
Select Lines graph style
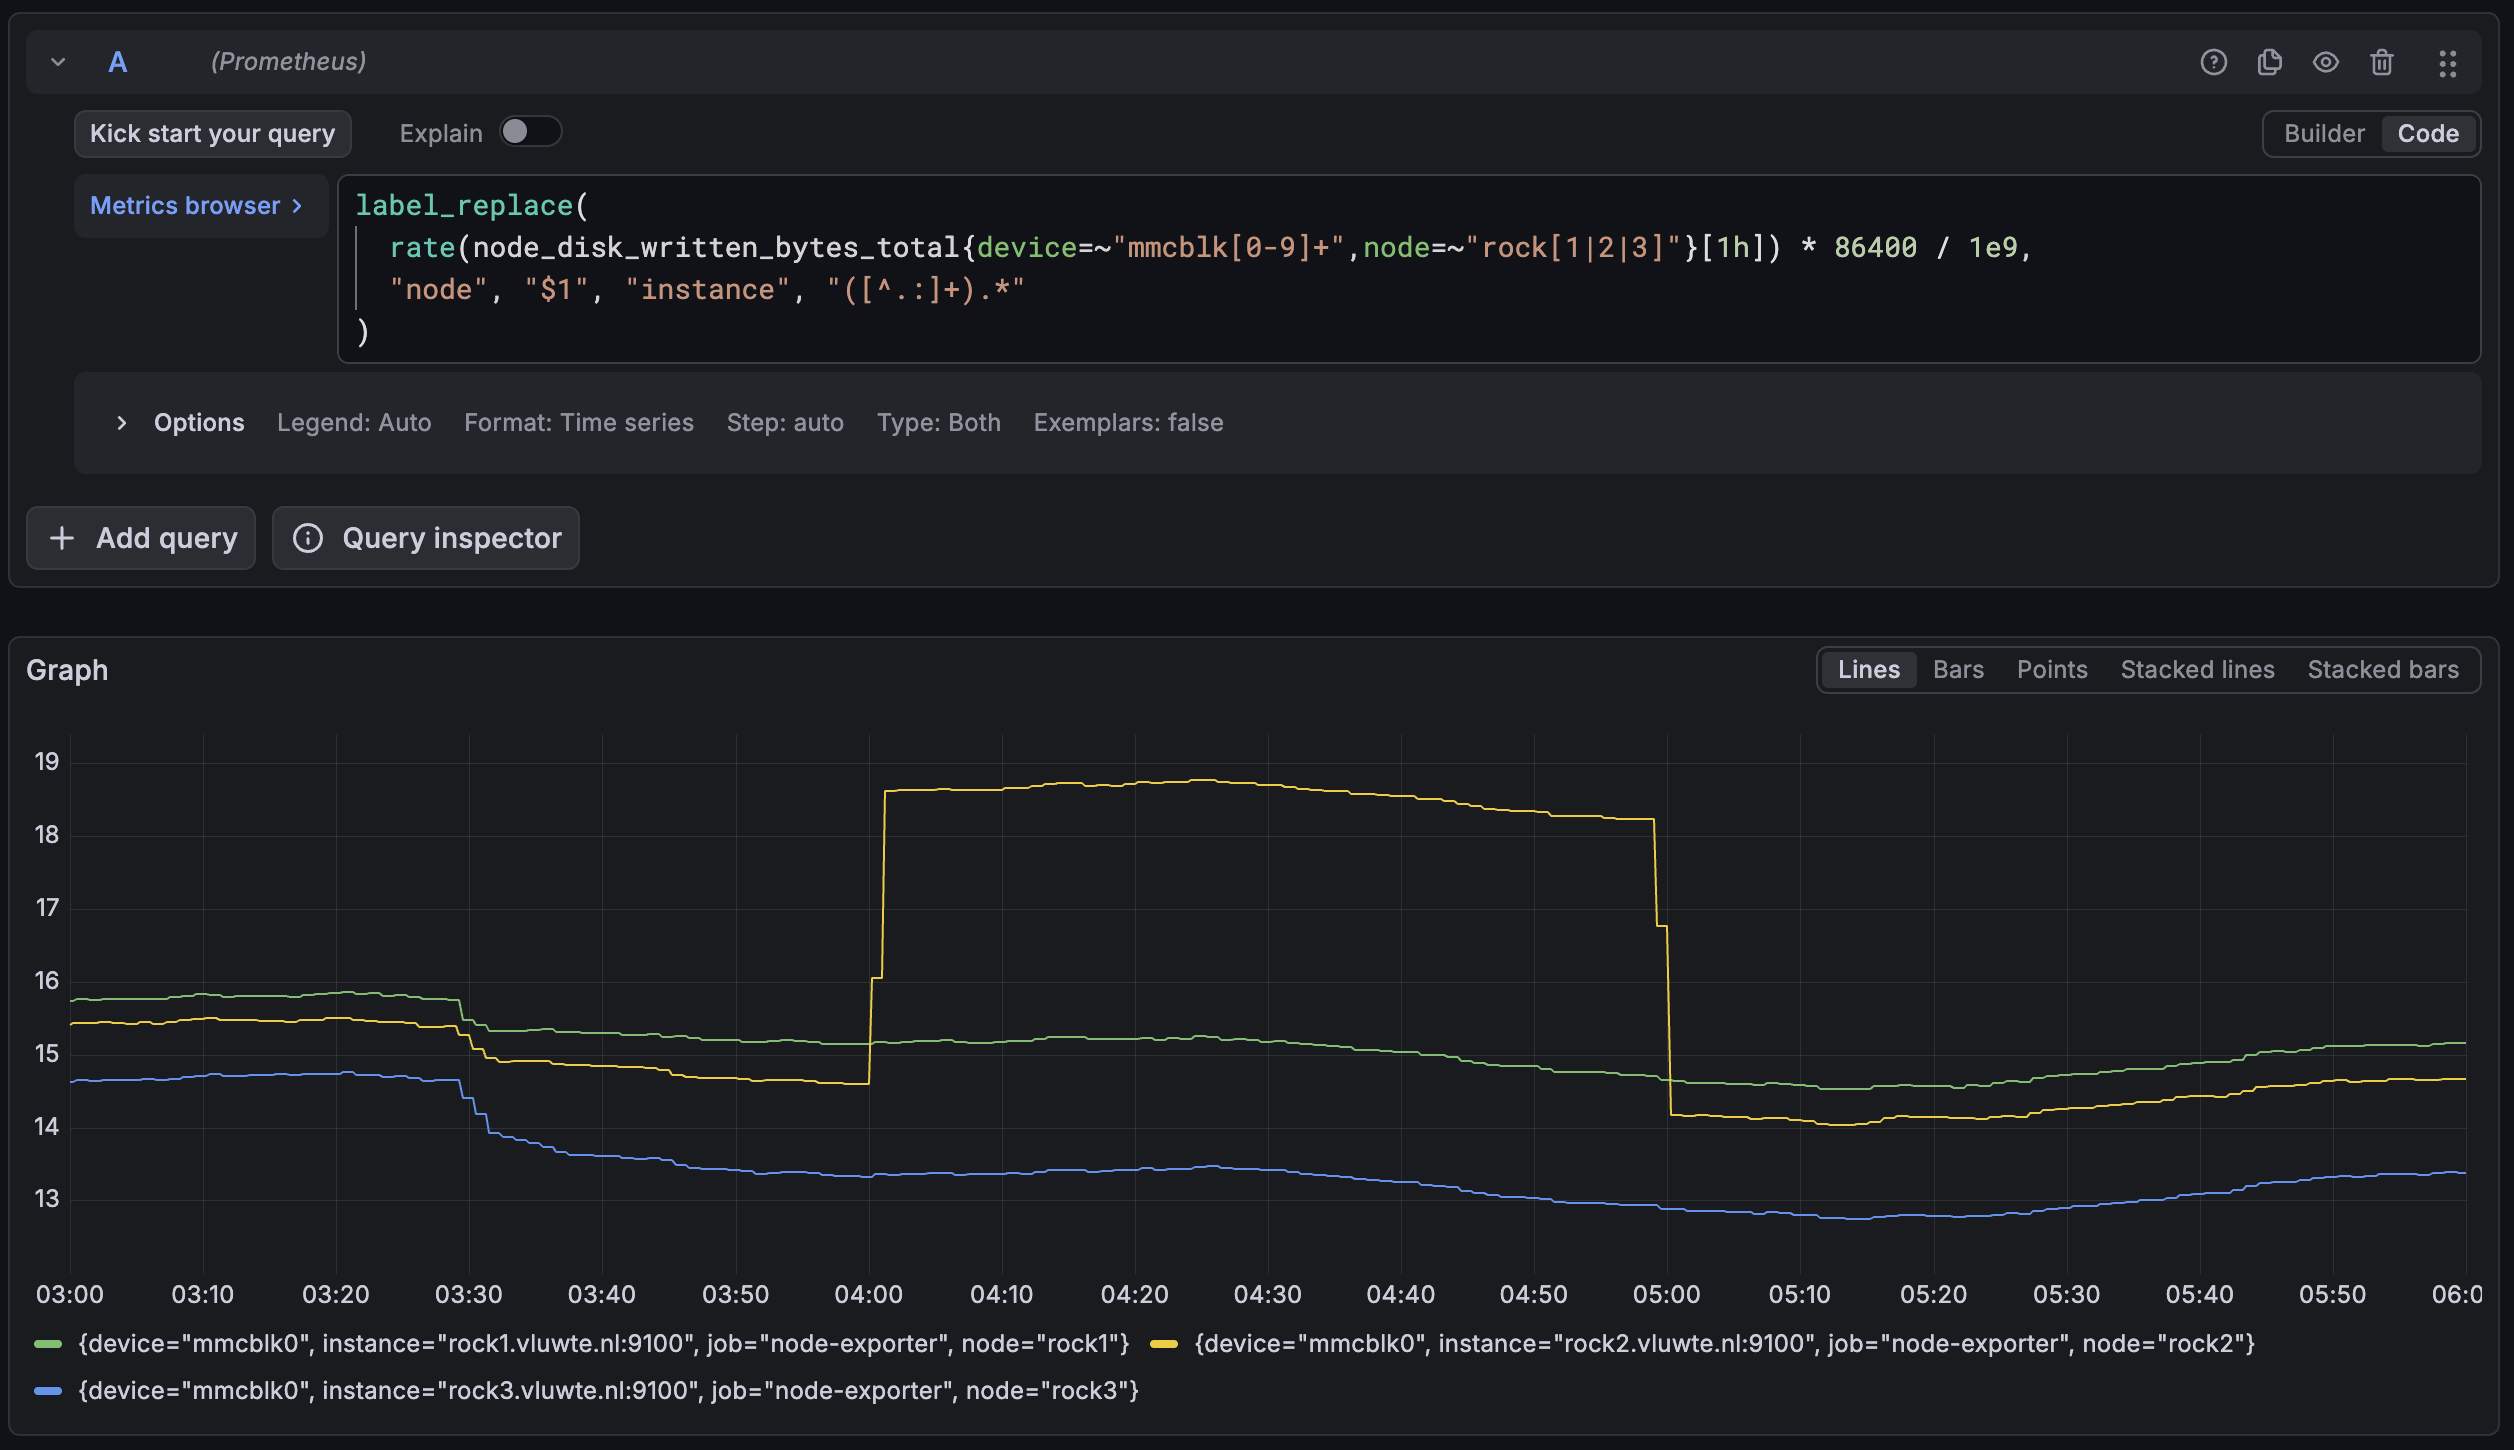coord(1868,670)
